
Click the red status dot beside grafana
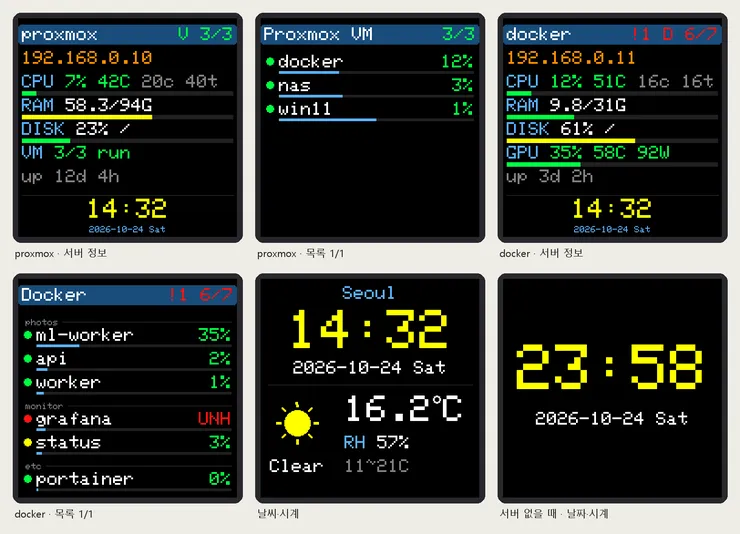click(x=28, y=419)
